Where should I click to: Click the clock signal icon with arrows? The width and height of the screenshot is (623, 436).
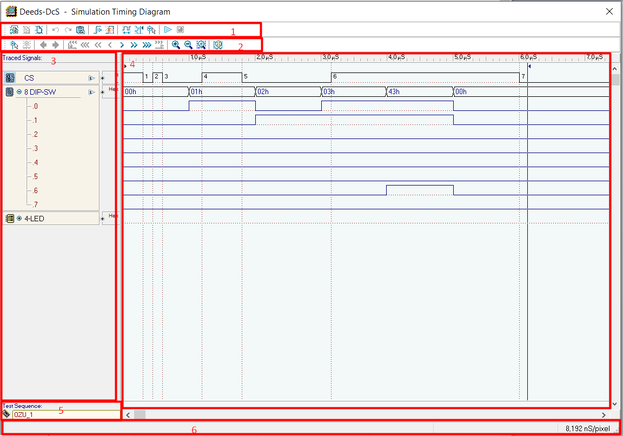point(126,30)
